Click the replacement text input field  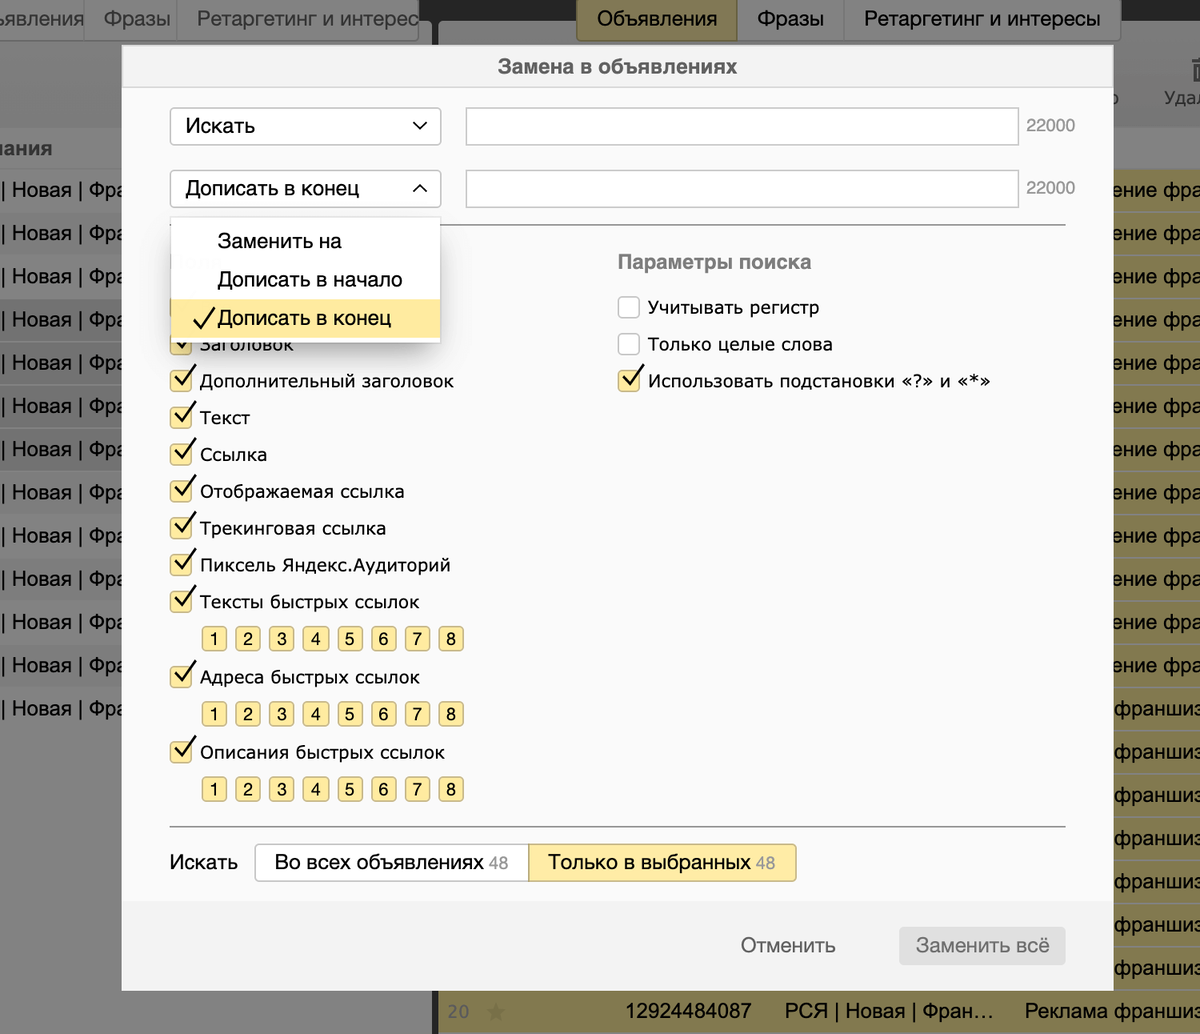(742, 188)
